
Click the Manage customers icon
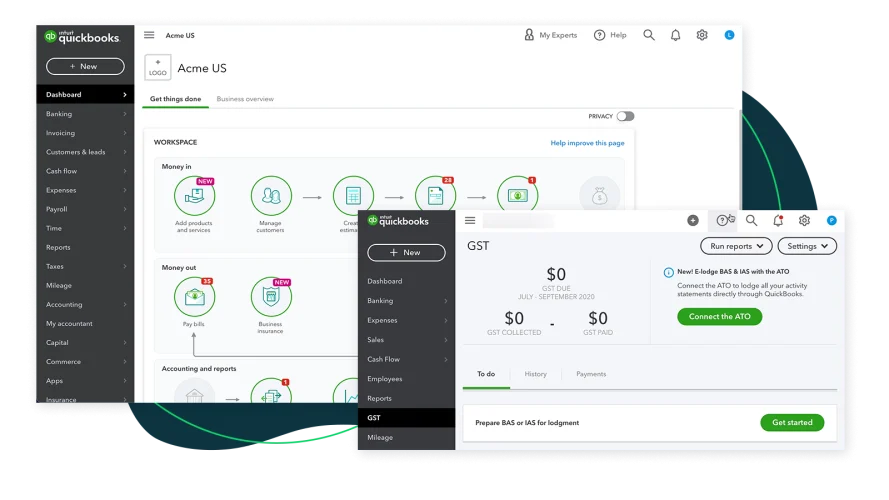tap(271, 196)
